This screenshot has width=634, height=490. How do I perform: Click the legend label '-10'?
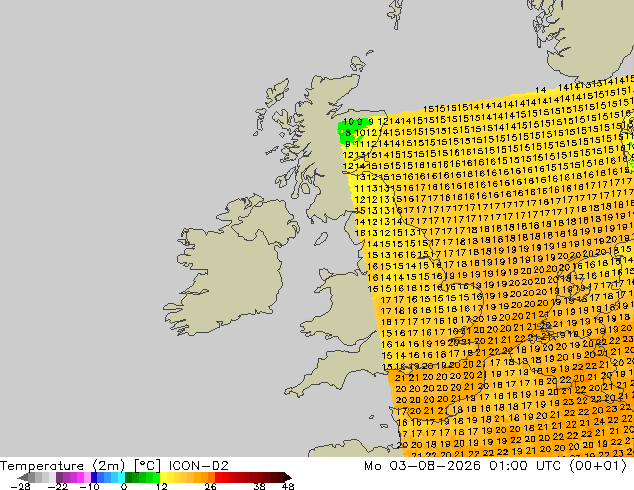[x=89, y=486]
